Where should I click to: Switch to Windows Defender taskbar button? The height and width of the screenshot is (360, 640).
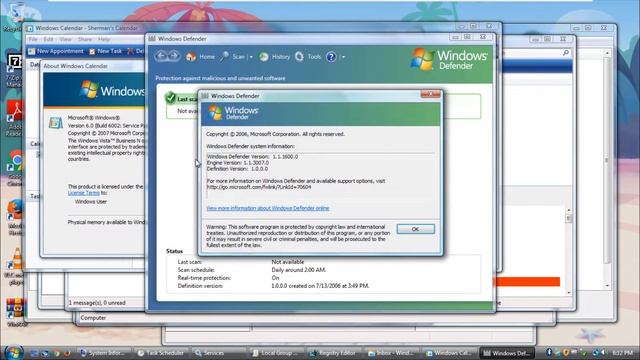pos(507,353)
